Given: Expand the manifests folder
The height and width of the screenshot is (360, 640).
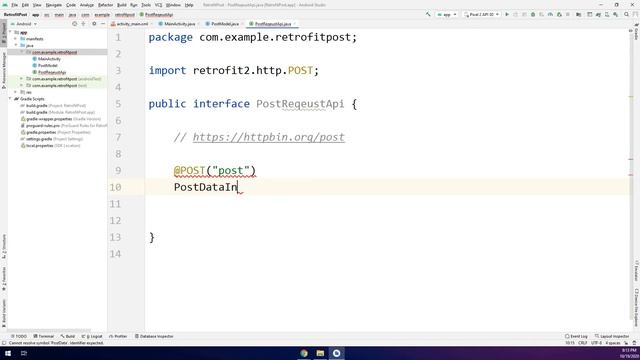Looking at the screenshot, I should tap(16, 39).
